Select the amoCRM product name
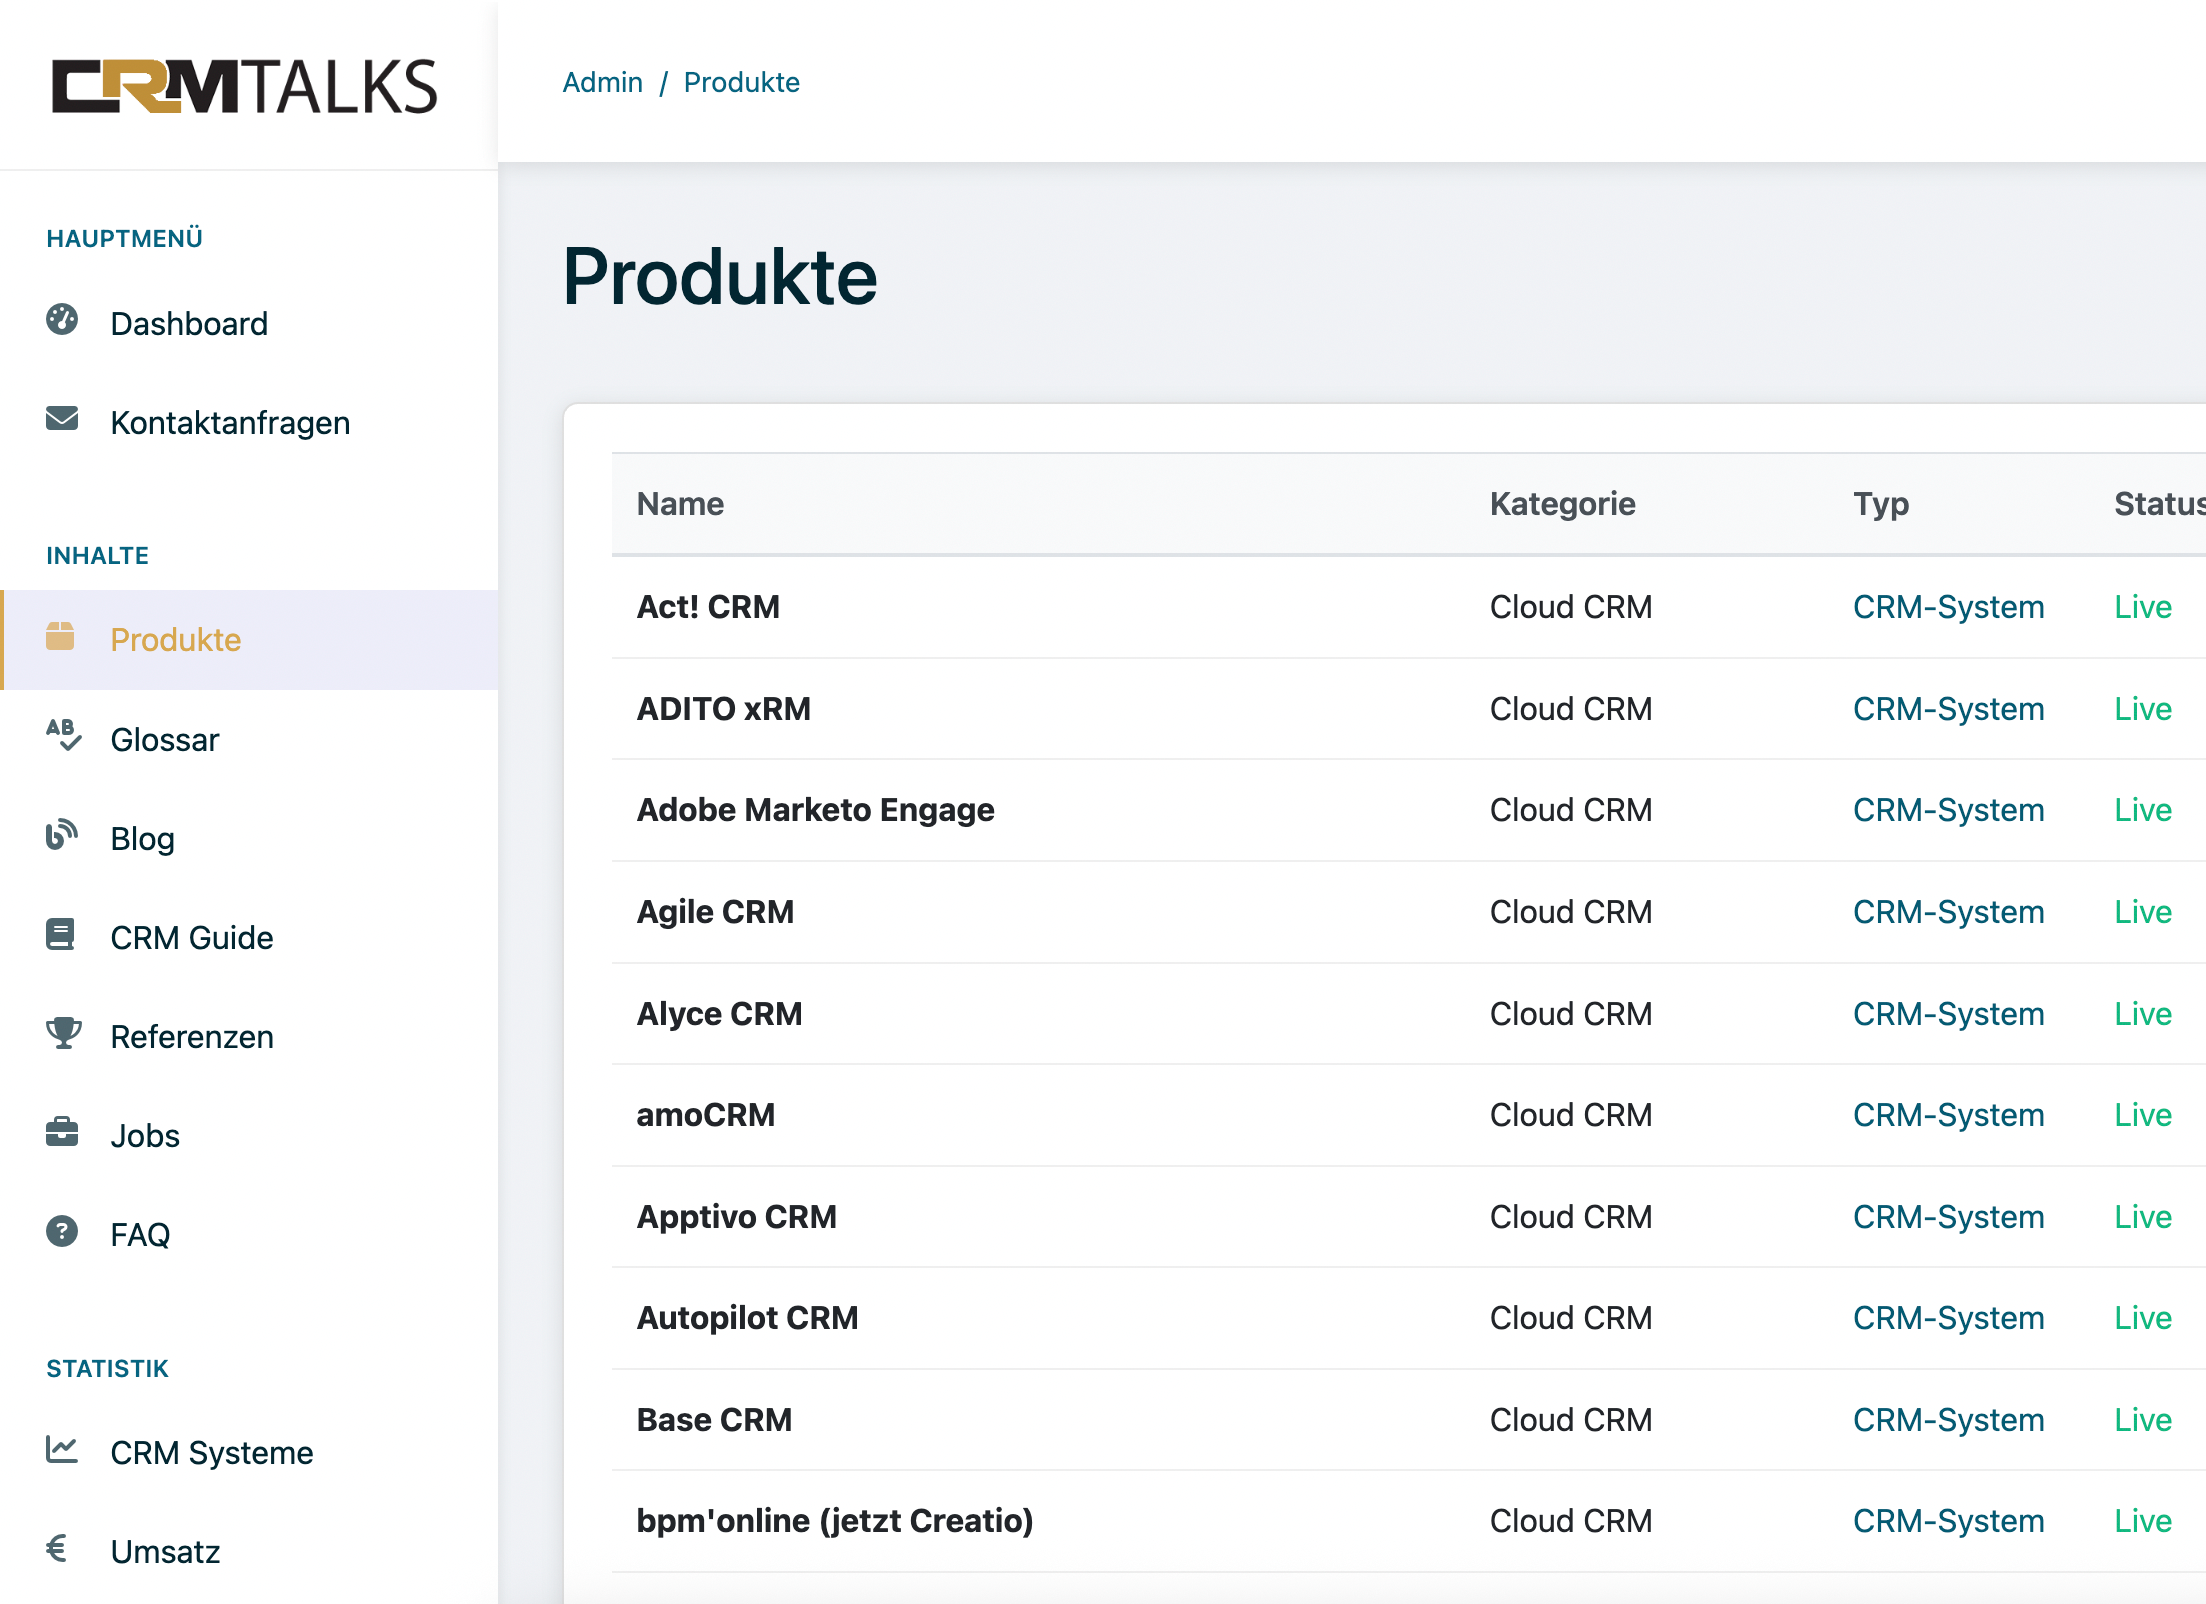 tap(706, 1115)
